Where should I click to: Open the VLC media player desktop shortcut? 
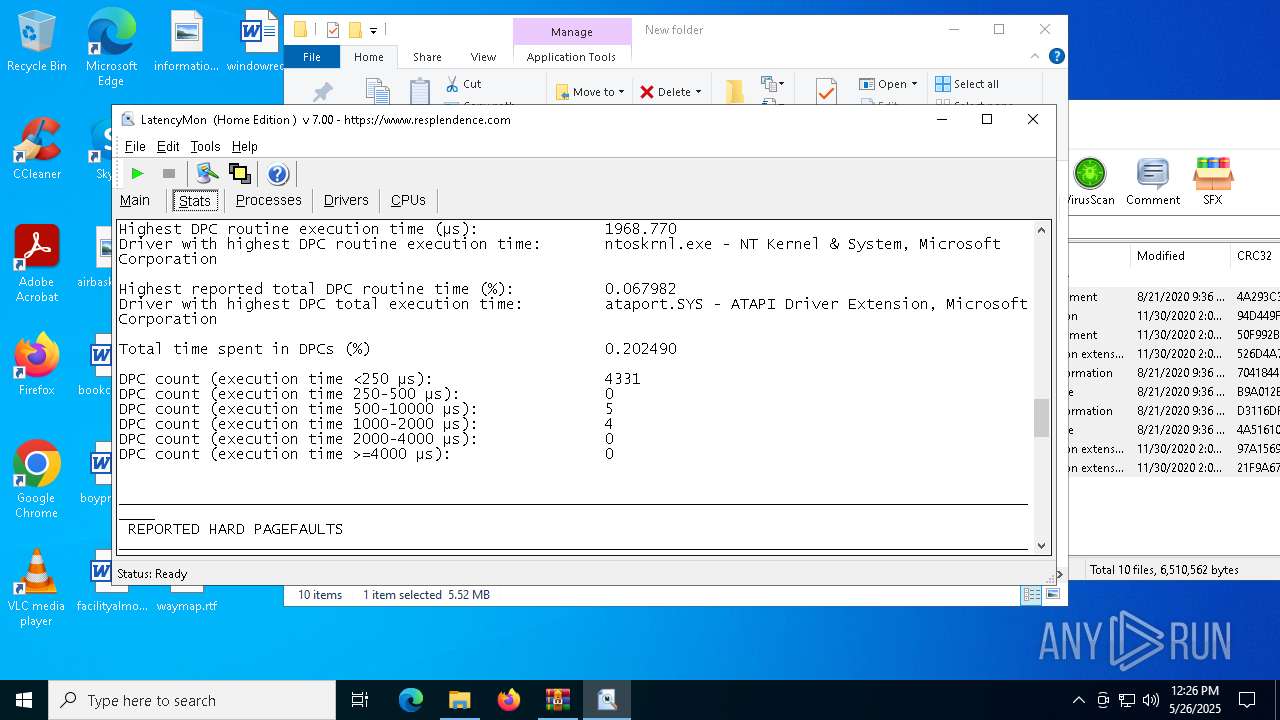coord(37,588)
